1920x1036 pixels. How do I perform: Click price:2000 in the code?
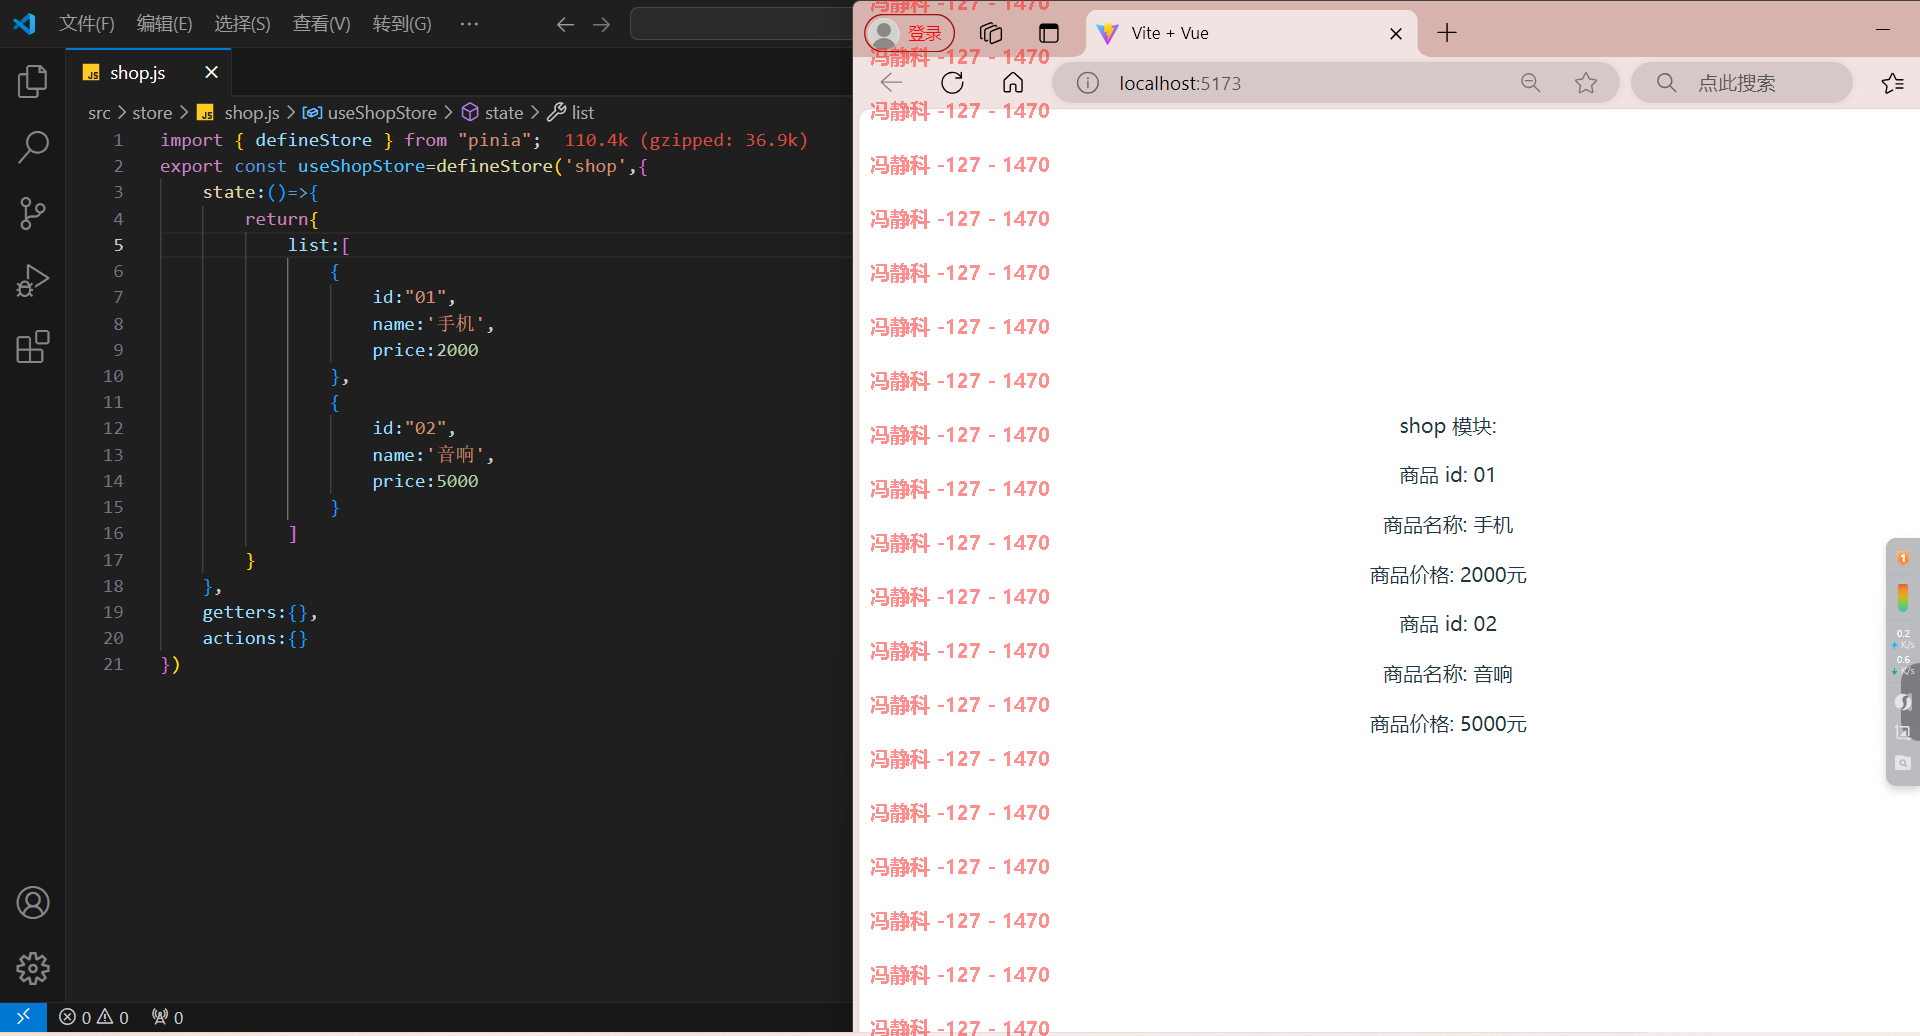pyautogui.click(x=425, y=350)
